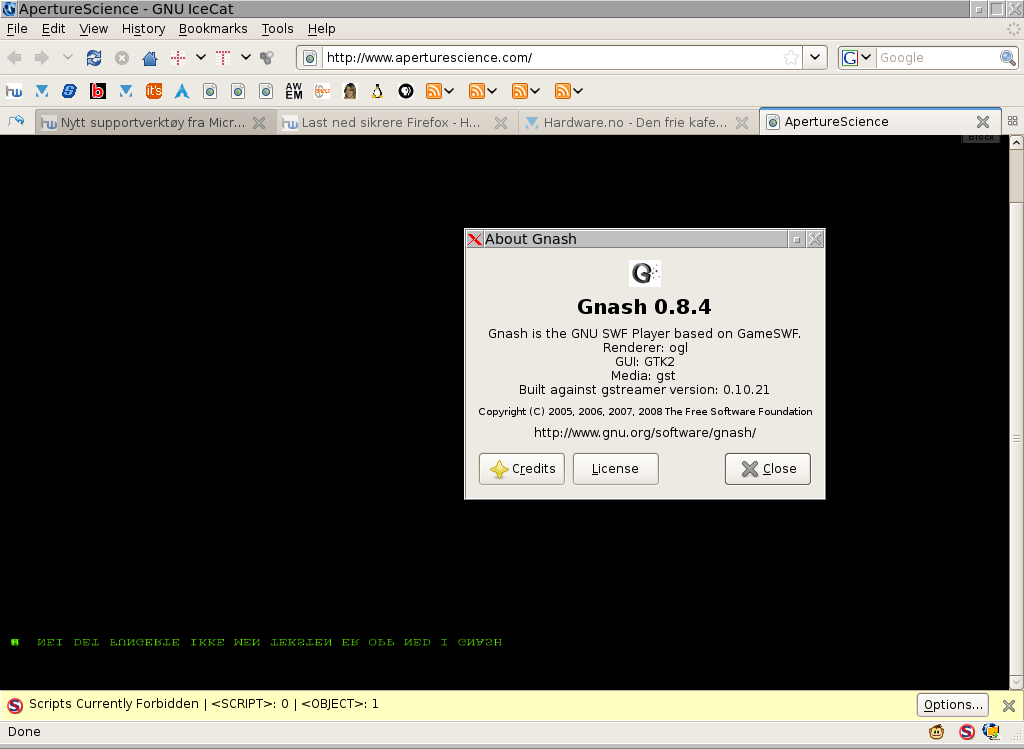Click the Greasemonkey monkey status icon
1024x749 pixels.
[937, 732]
